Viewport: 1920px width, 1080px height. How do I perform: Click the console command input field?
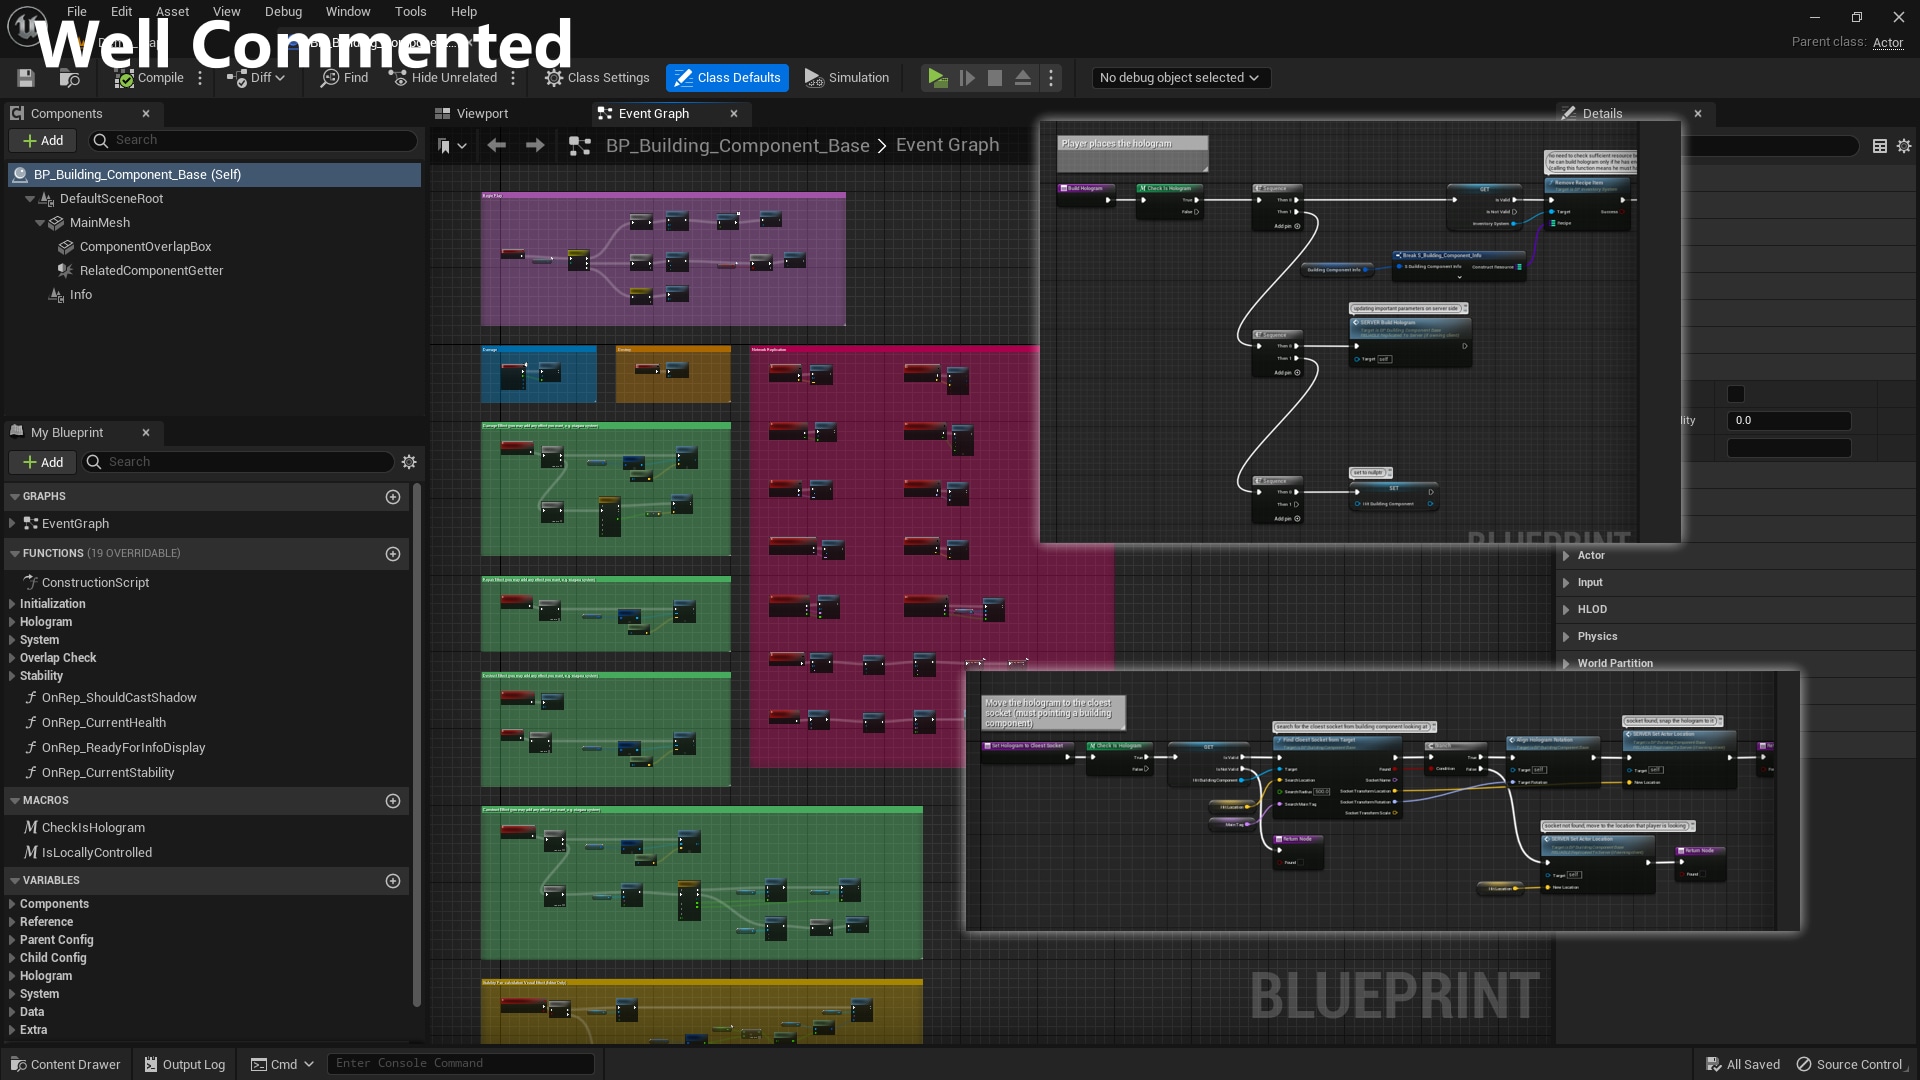tap(460, 1064)
